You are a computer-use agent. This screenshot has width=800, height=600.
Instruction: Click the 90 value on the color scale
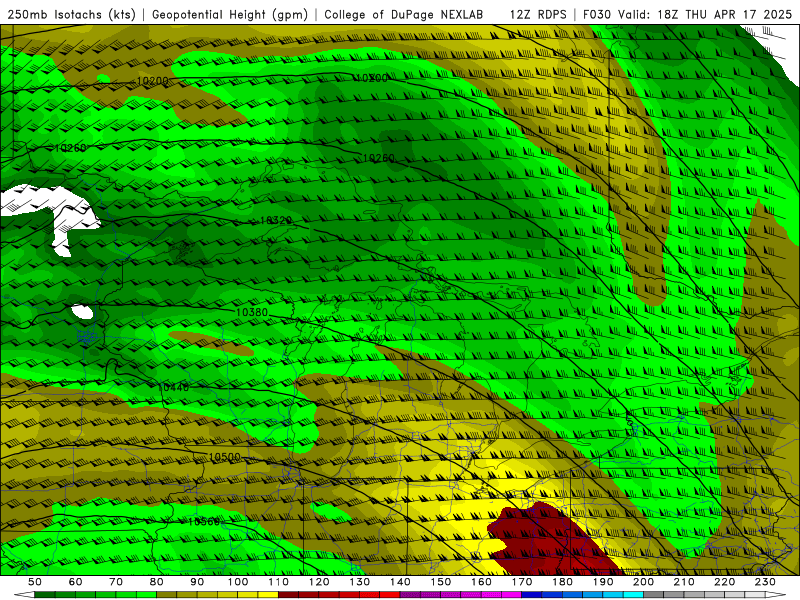pos(197,582)
